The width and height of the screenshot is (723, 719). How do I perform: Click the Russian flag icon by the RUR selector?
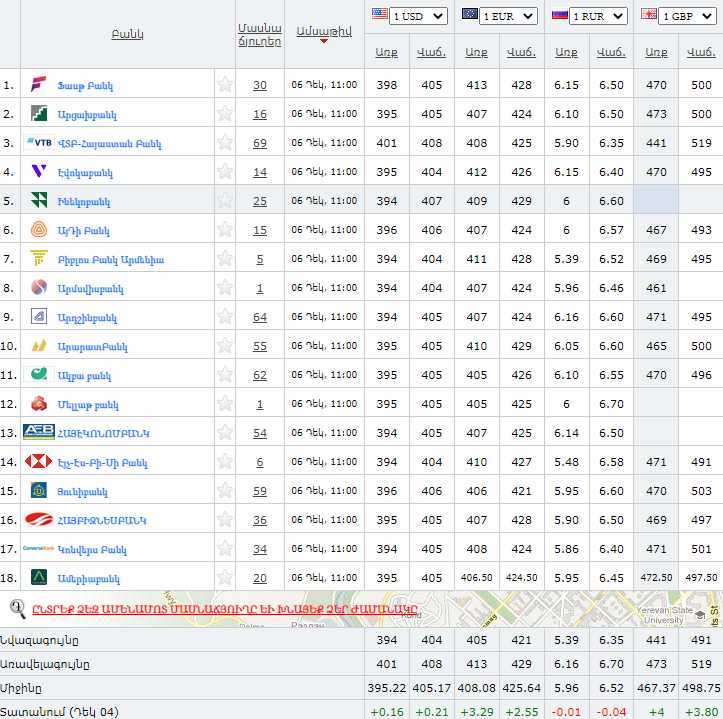559,15
